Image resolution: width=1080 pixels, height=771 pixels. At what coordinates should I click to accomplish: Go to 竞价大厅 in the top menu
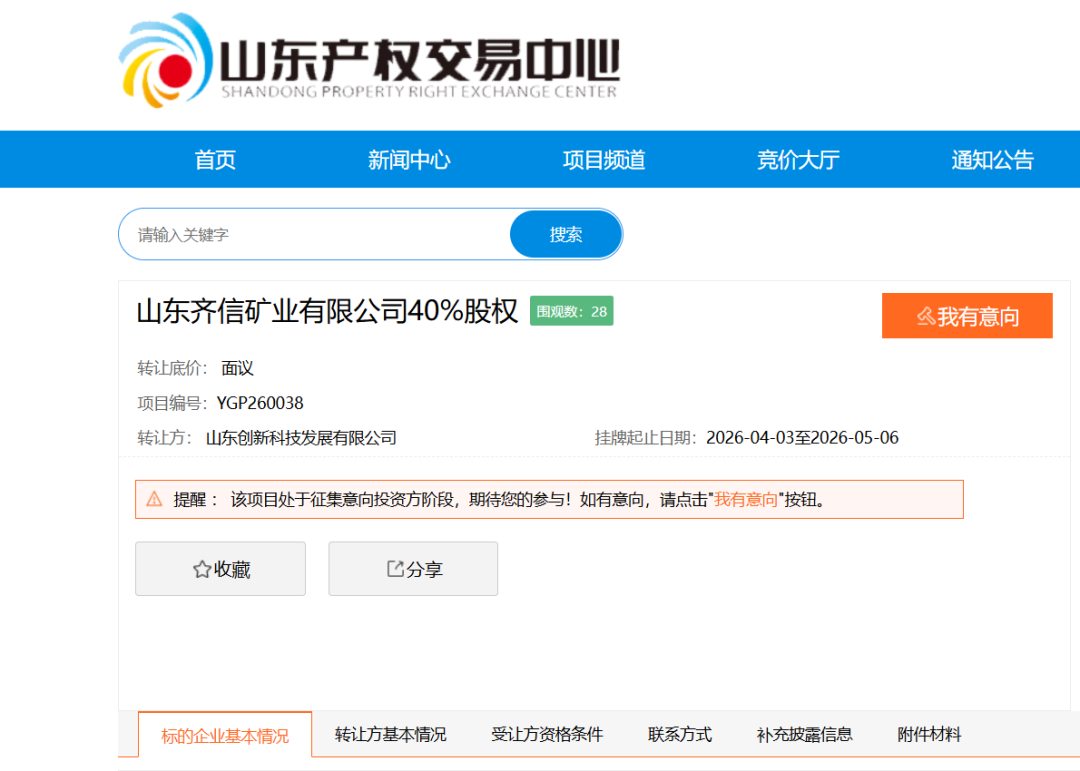[x=797, y=159]
